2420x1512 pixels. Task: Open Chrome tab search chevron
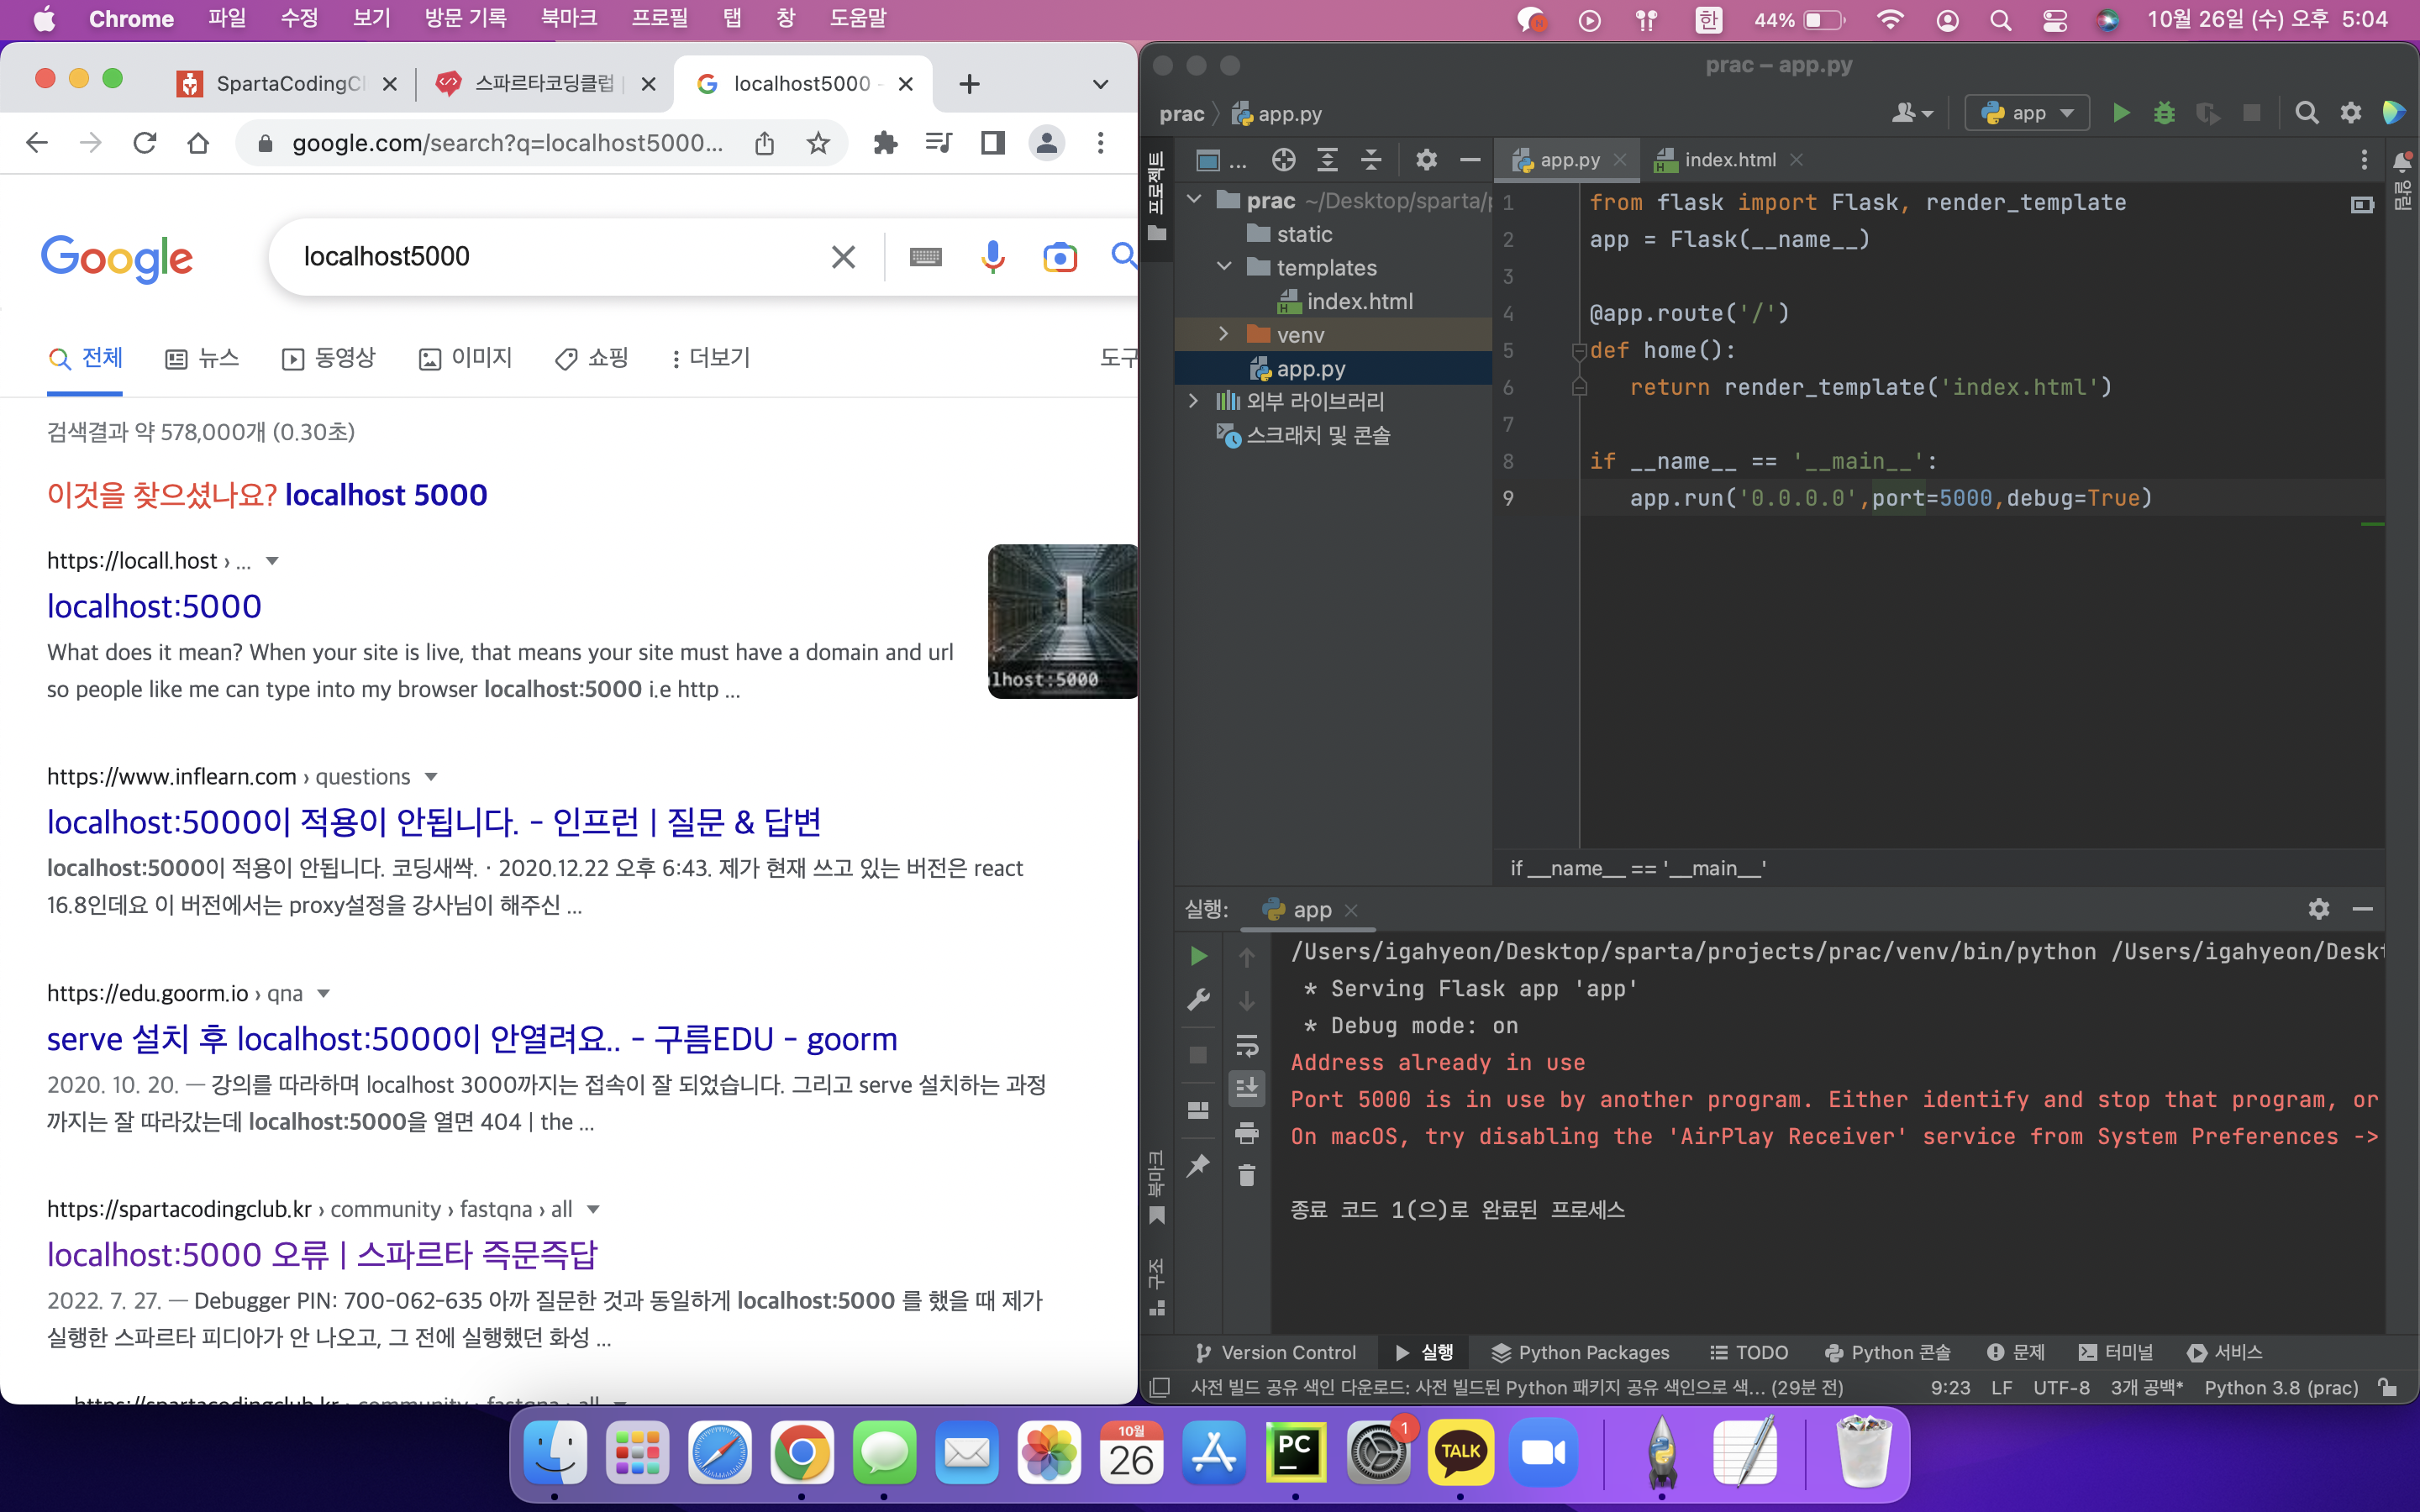point(1100,84)
